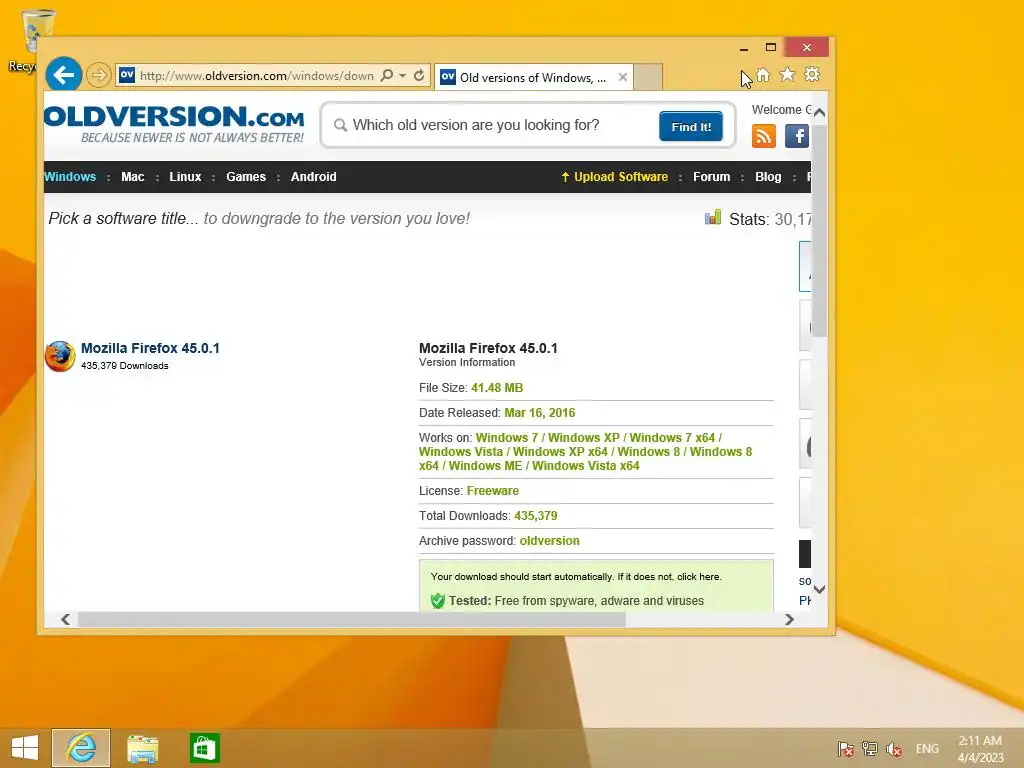Click the OLDVERSION.COM logo
The width and height of the screenshot is (1024, 768).
pos(174,124)
